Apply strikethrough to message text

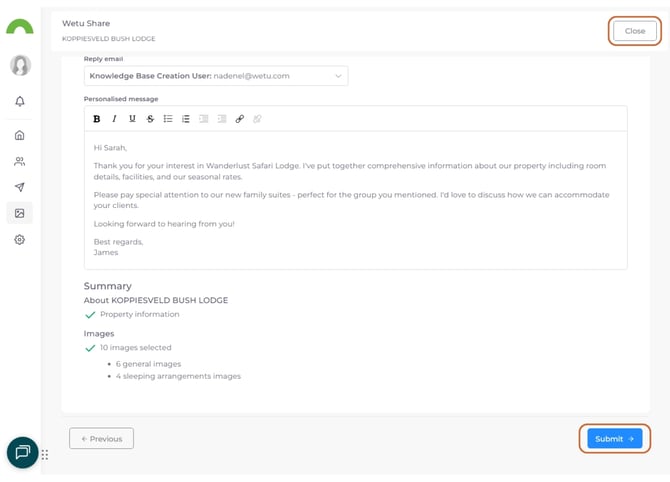[x=150, y=119]
